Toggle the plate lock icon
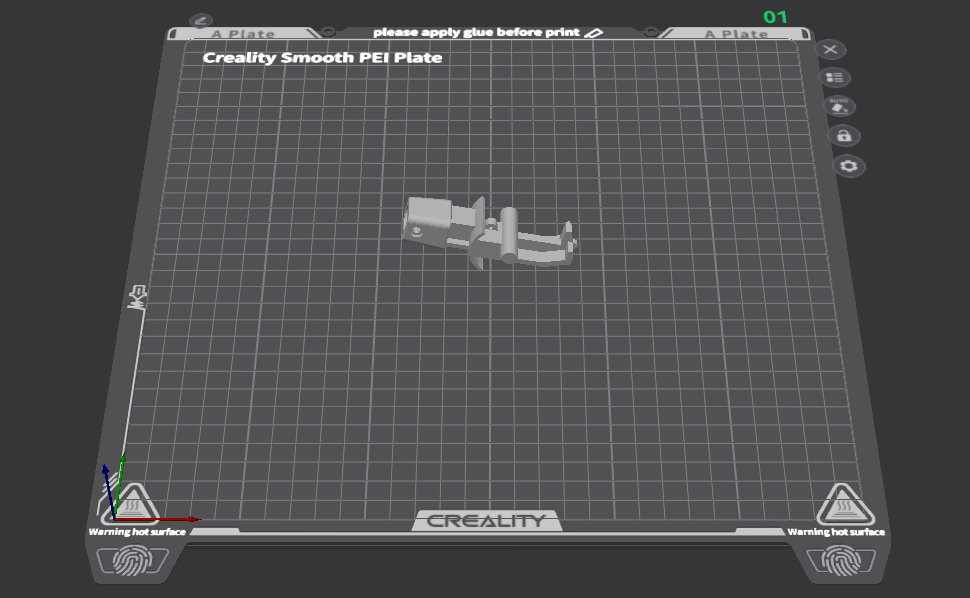The image size is (970, 598). click(x=844, y=135)
